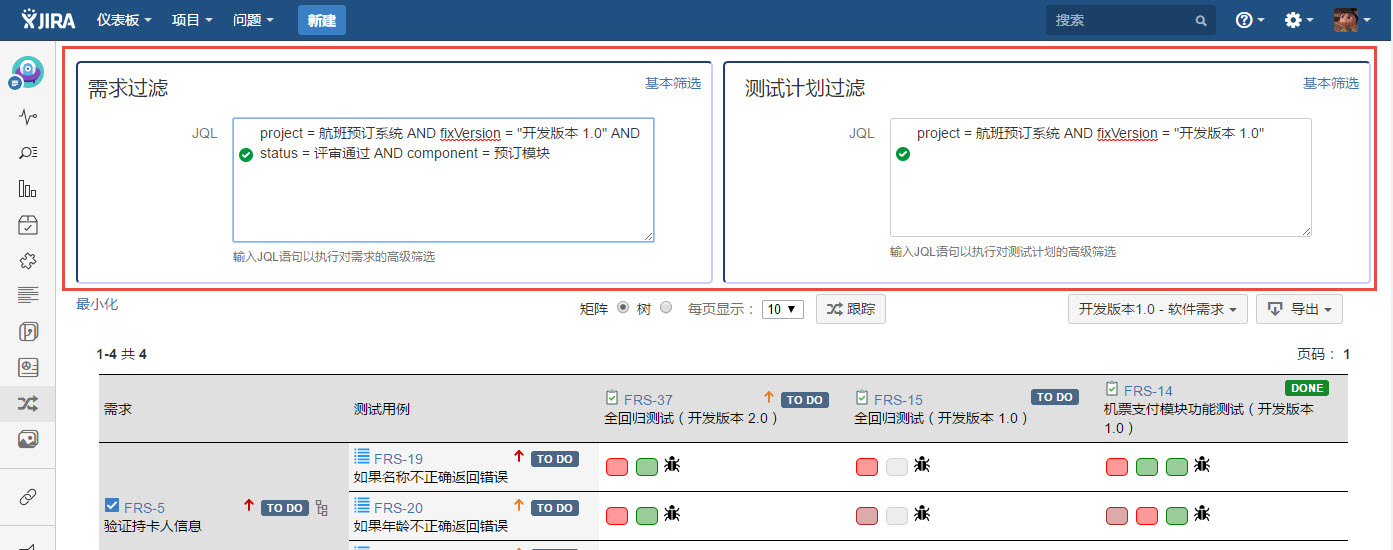Select the 树 radio button
The width and height of the screenshot is (1393, 550).
pos(666,308)
